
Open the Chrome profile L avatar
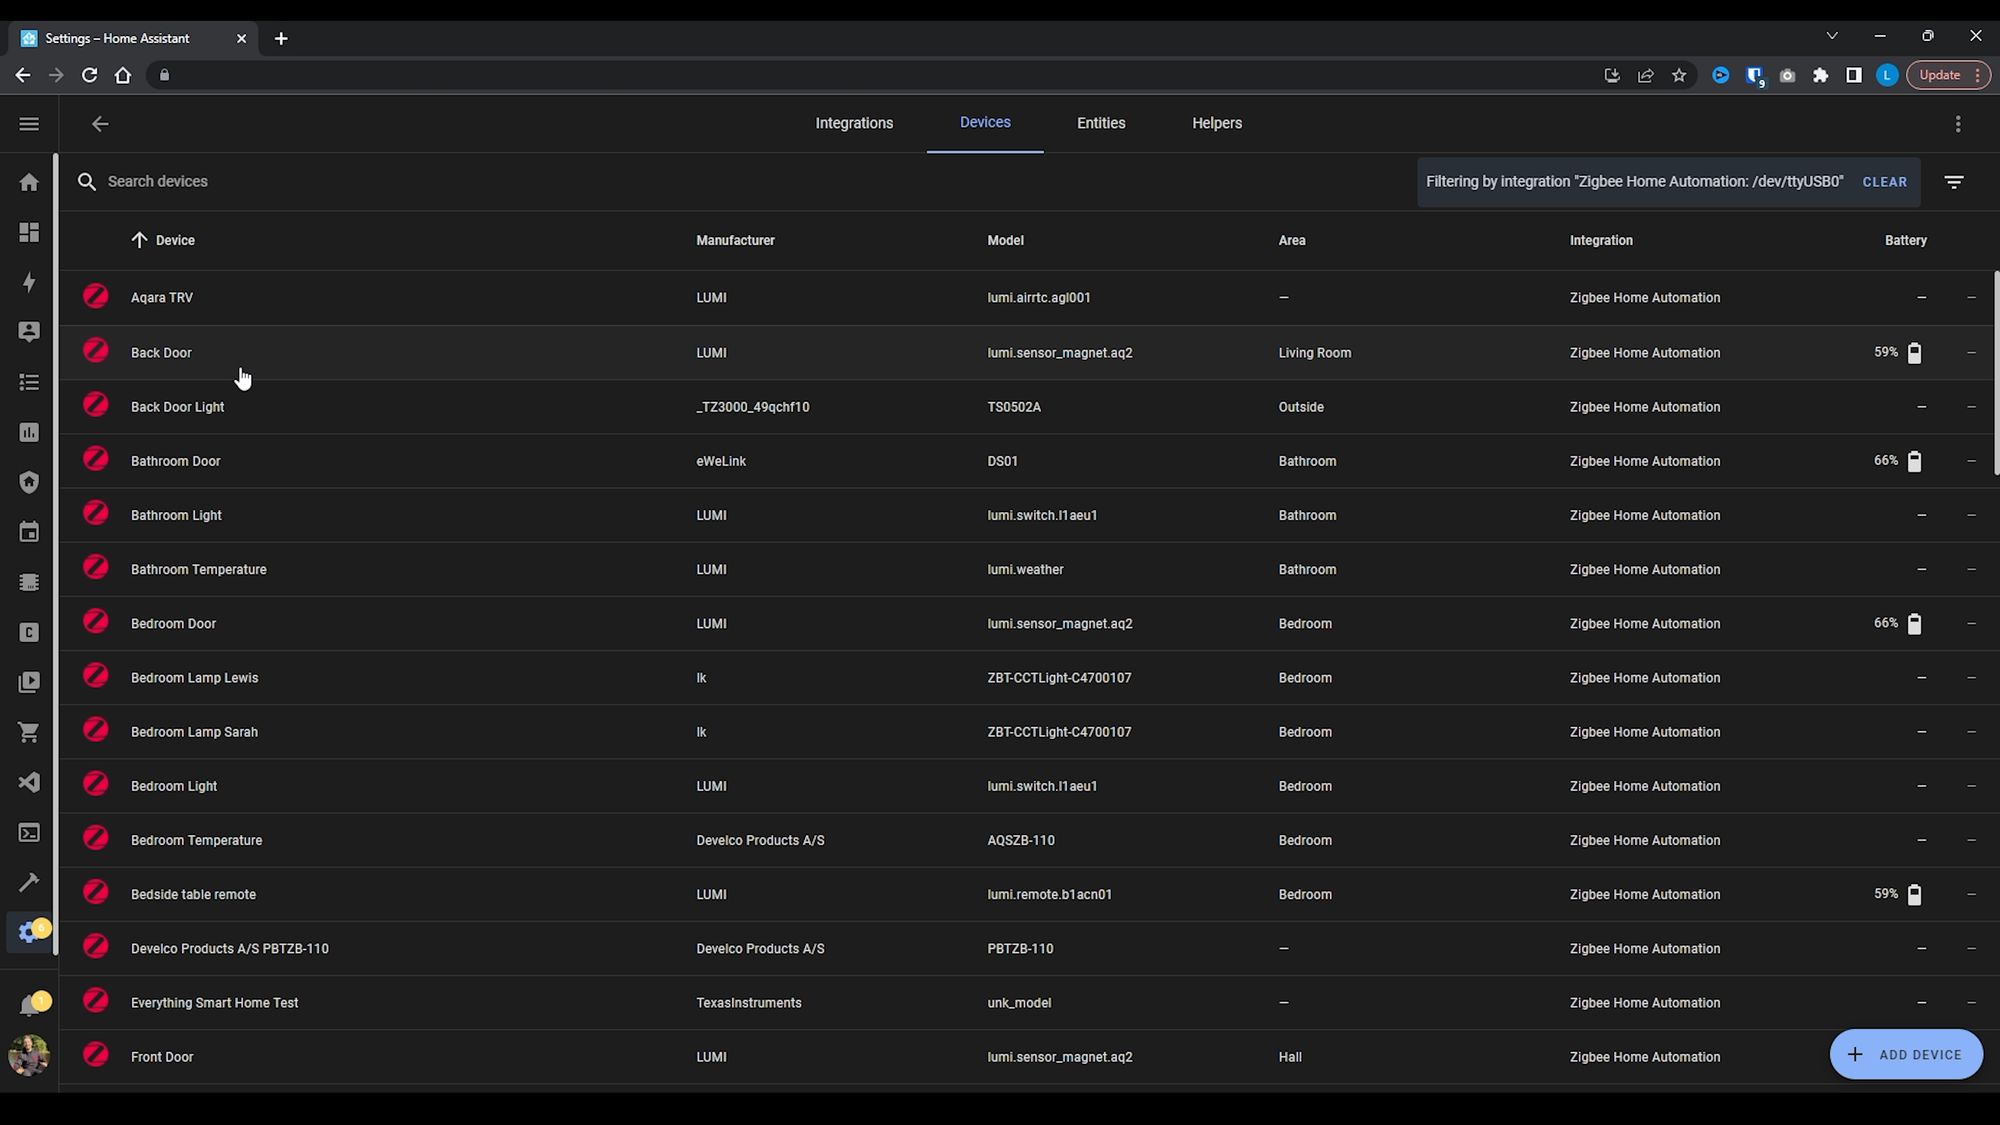click(1887, 75)
